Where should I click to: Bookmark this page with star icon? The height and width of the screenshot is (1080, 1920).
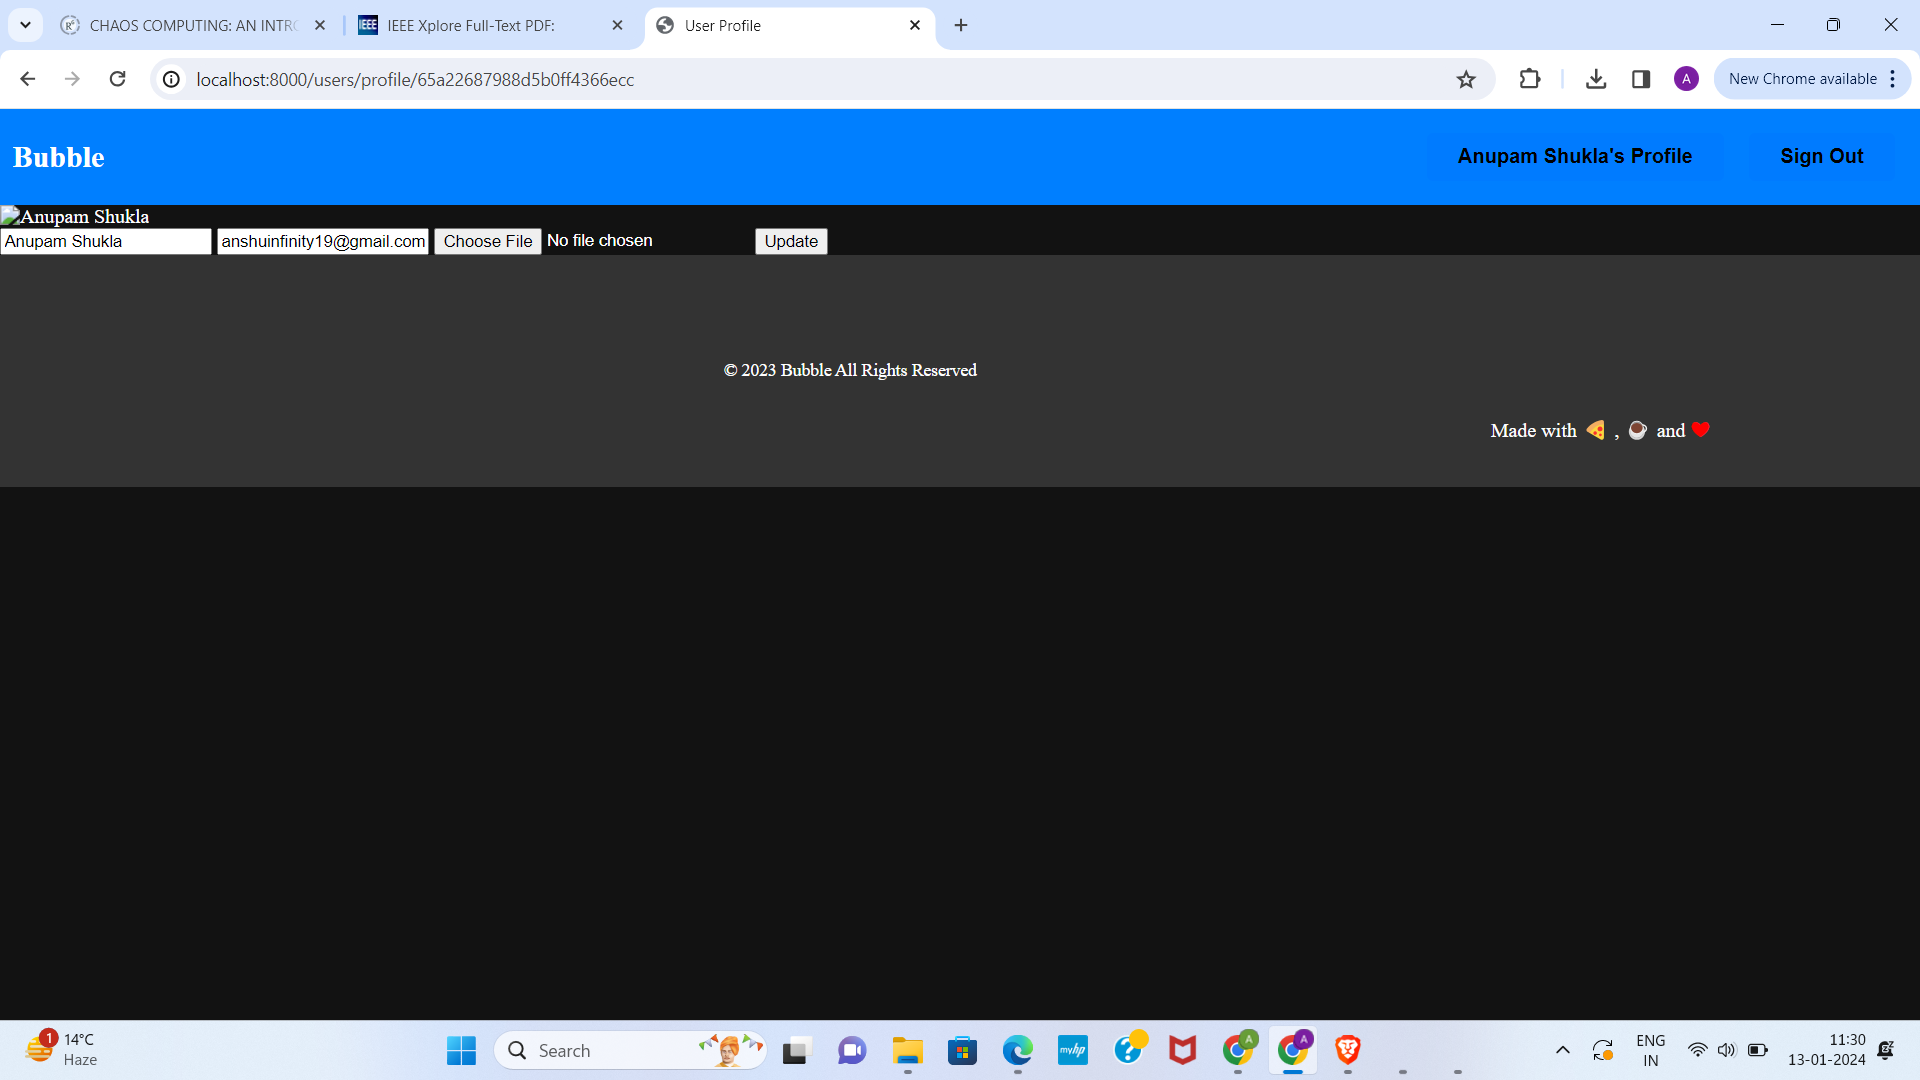[x=1466, y=79]
